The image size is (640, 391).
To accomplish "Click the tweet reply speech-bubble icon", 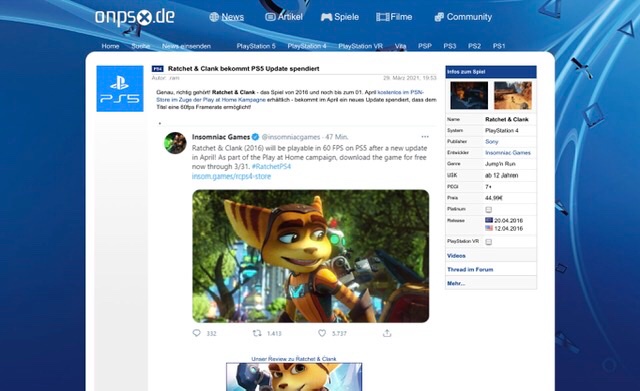I will coord(196,333).
